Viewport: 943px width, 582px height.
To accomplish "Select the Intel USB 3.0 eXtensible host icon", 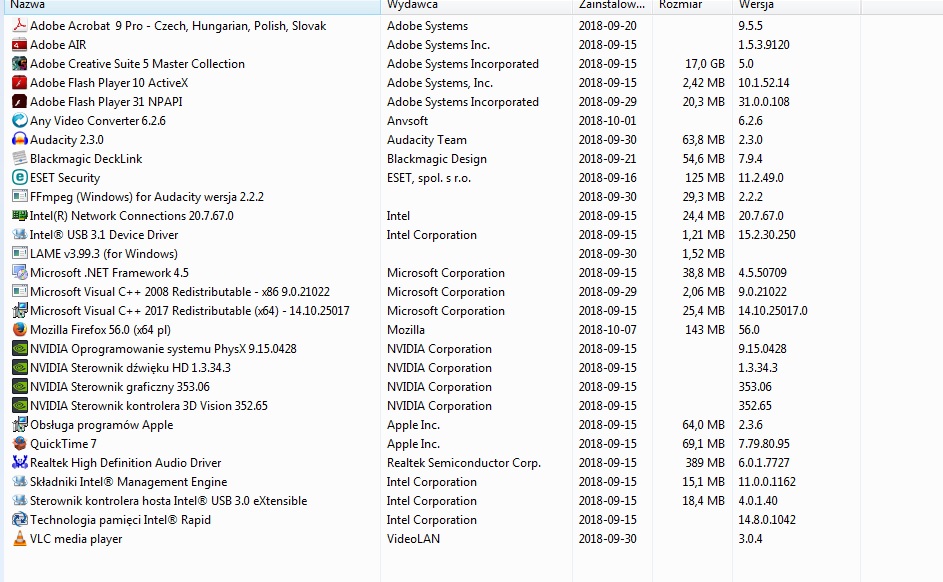I will (20, 501).
